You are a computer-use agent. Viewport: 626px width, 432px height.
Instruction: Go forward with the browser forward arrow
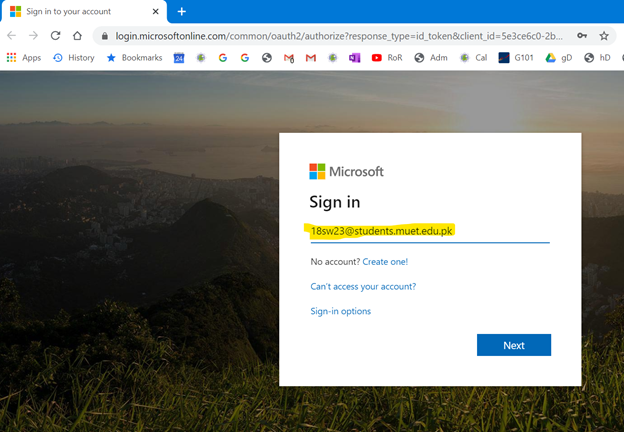point(34,36)
